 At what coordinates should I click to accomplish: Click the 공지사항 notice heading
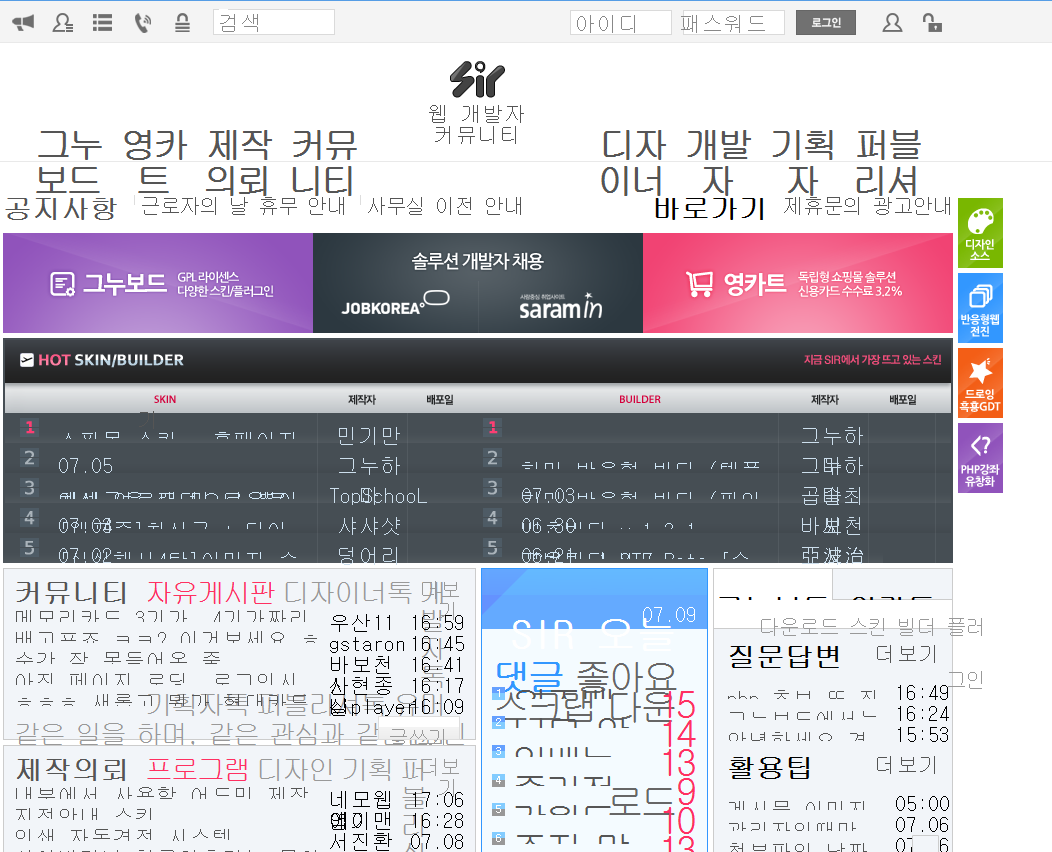(61, 207)
